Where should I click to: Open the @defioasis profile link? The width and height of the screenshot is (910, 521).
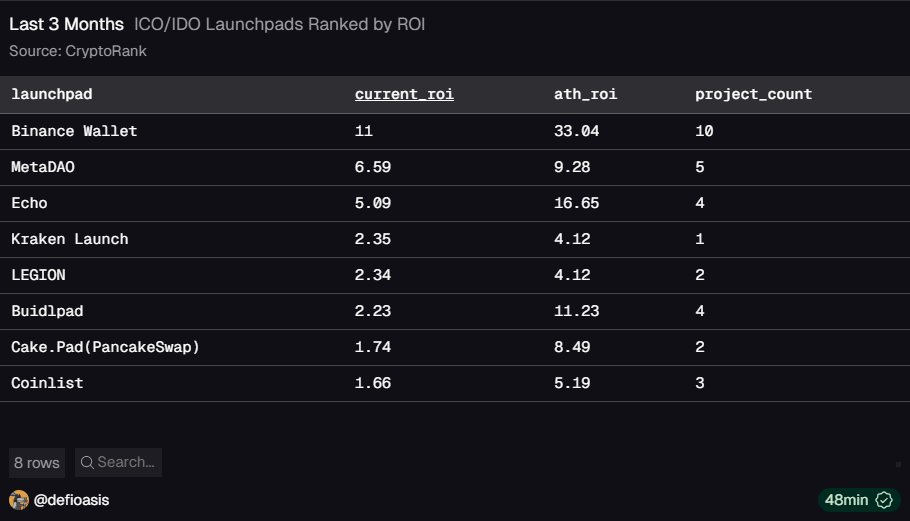pyautogui.click(x=71, y=500)
